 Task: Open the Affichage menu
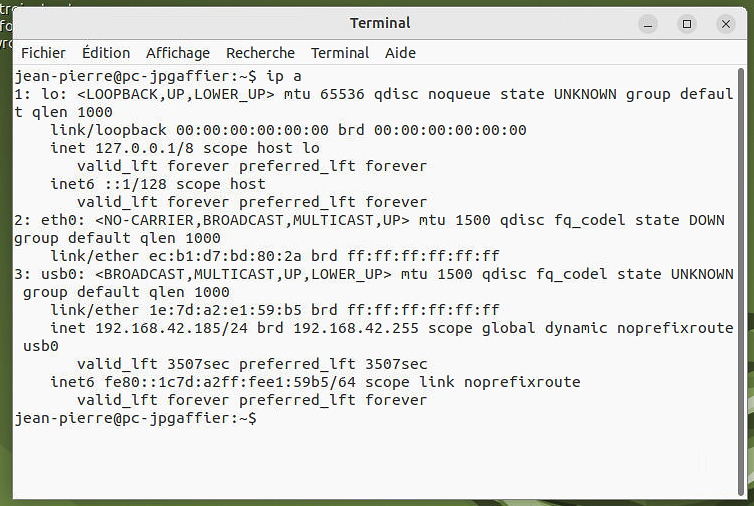point(178,53)
